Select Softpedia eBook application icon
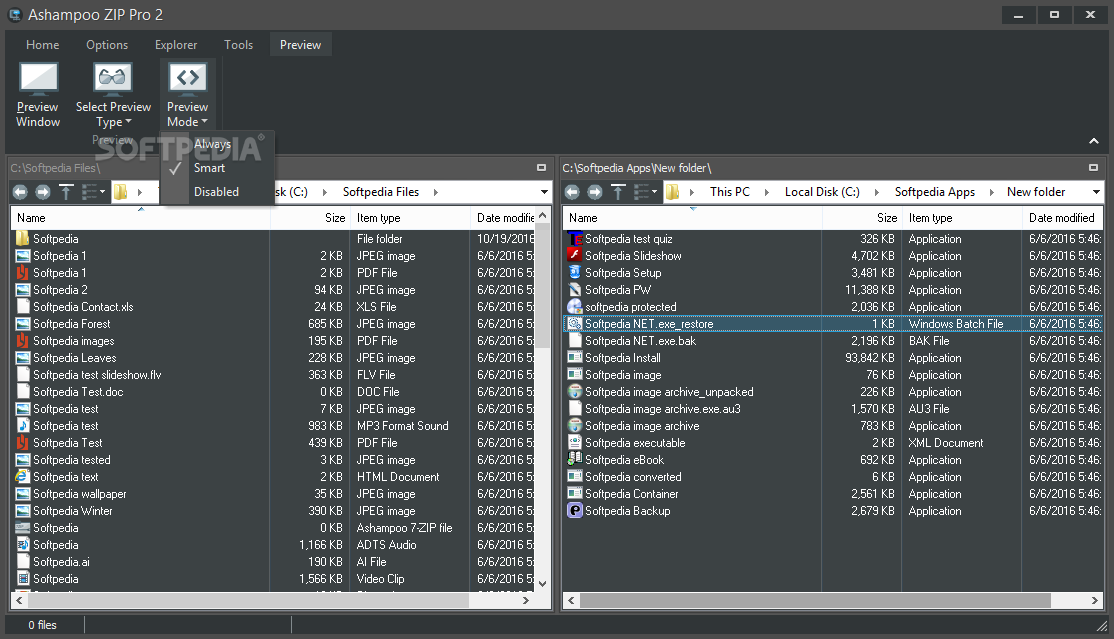The image size is (1114, 639). click(x=575, y=460)
